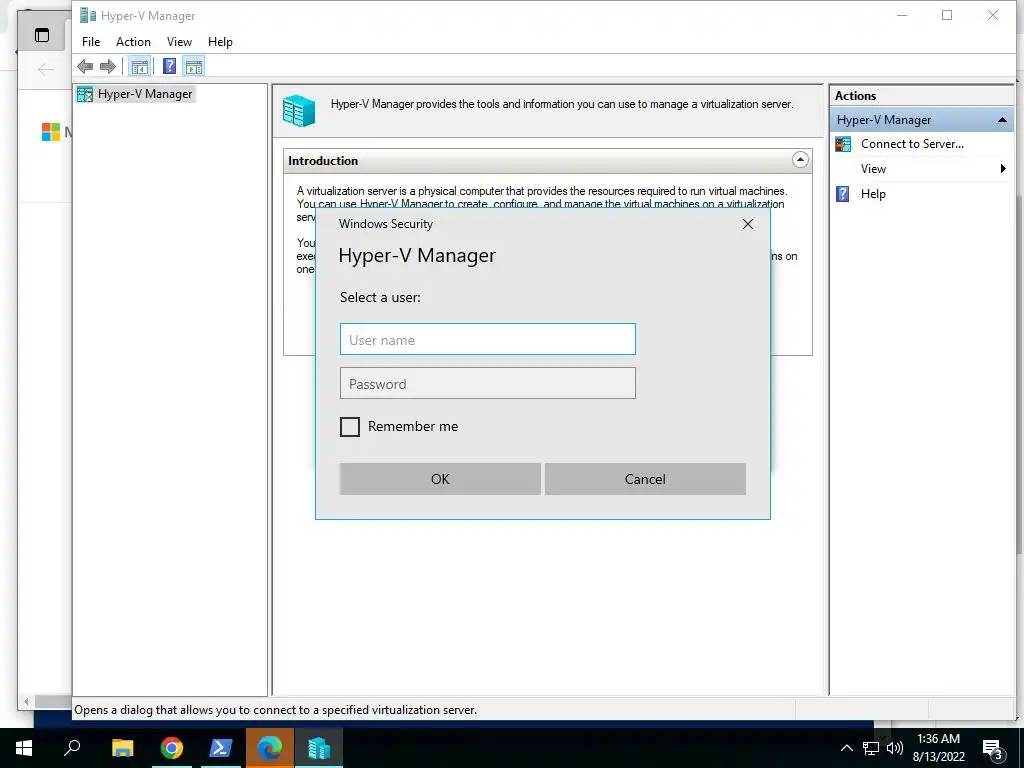
Task: Toggle Show/Hide Console Tree toolbar icon
Action: (x=139, y=66)
